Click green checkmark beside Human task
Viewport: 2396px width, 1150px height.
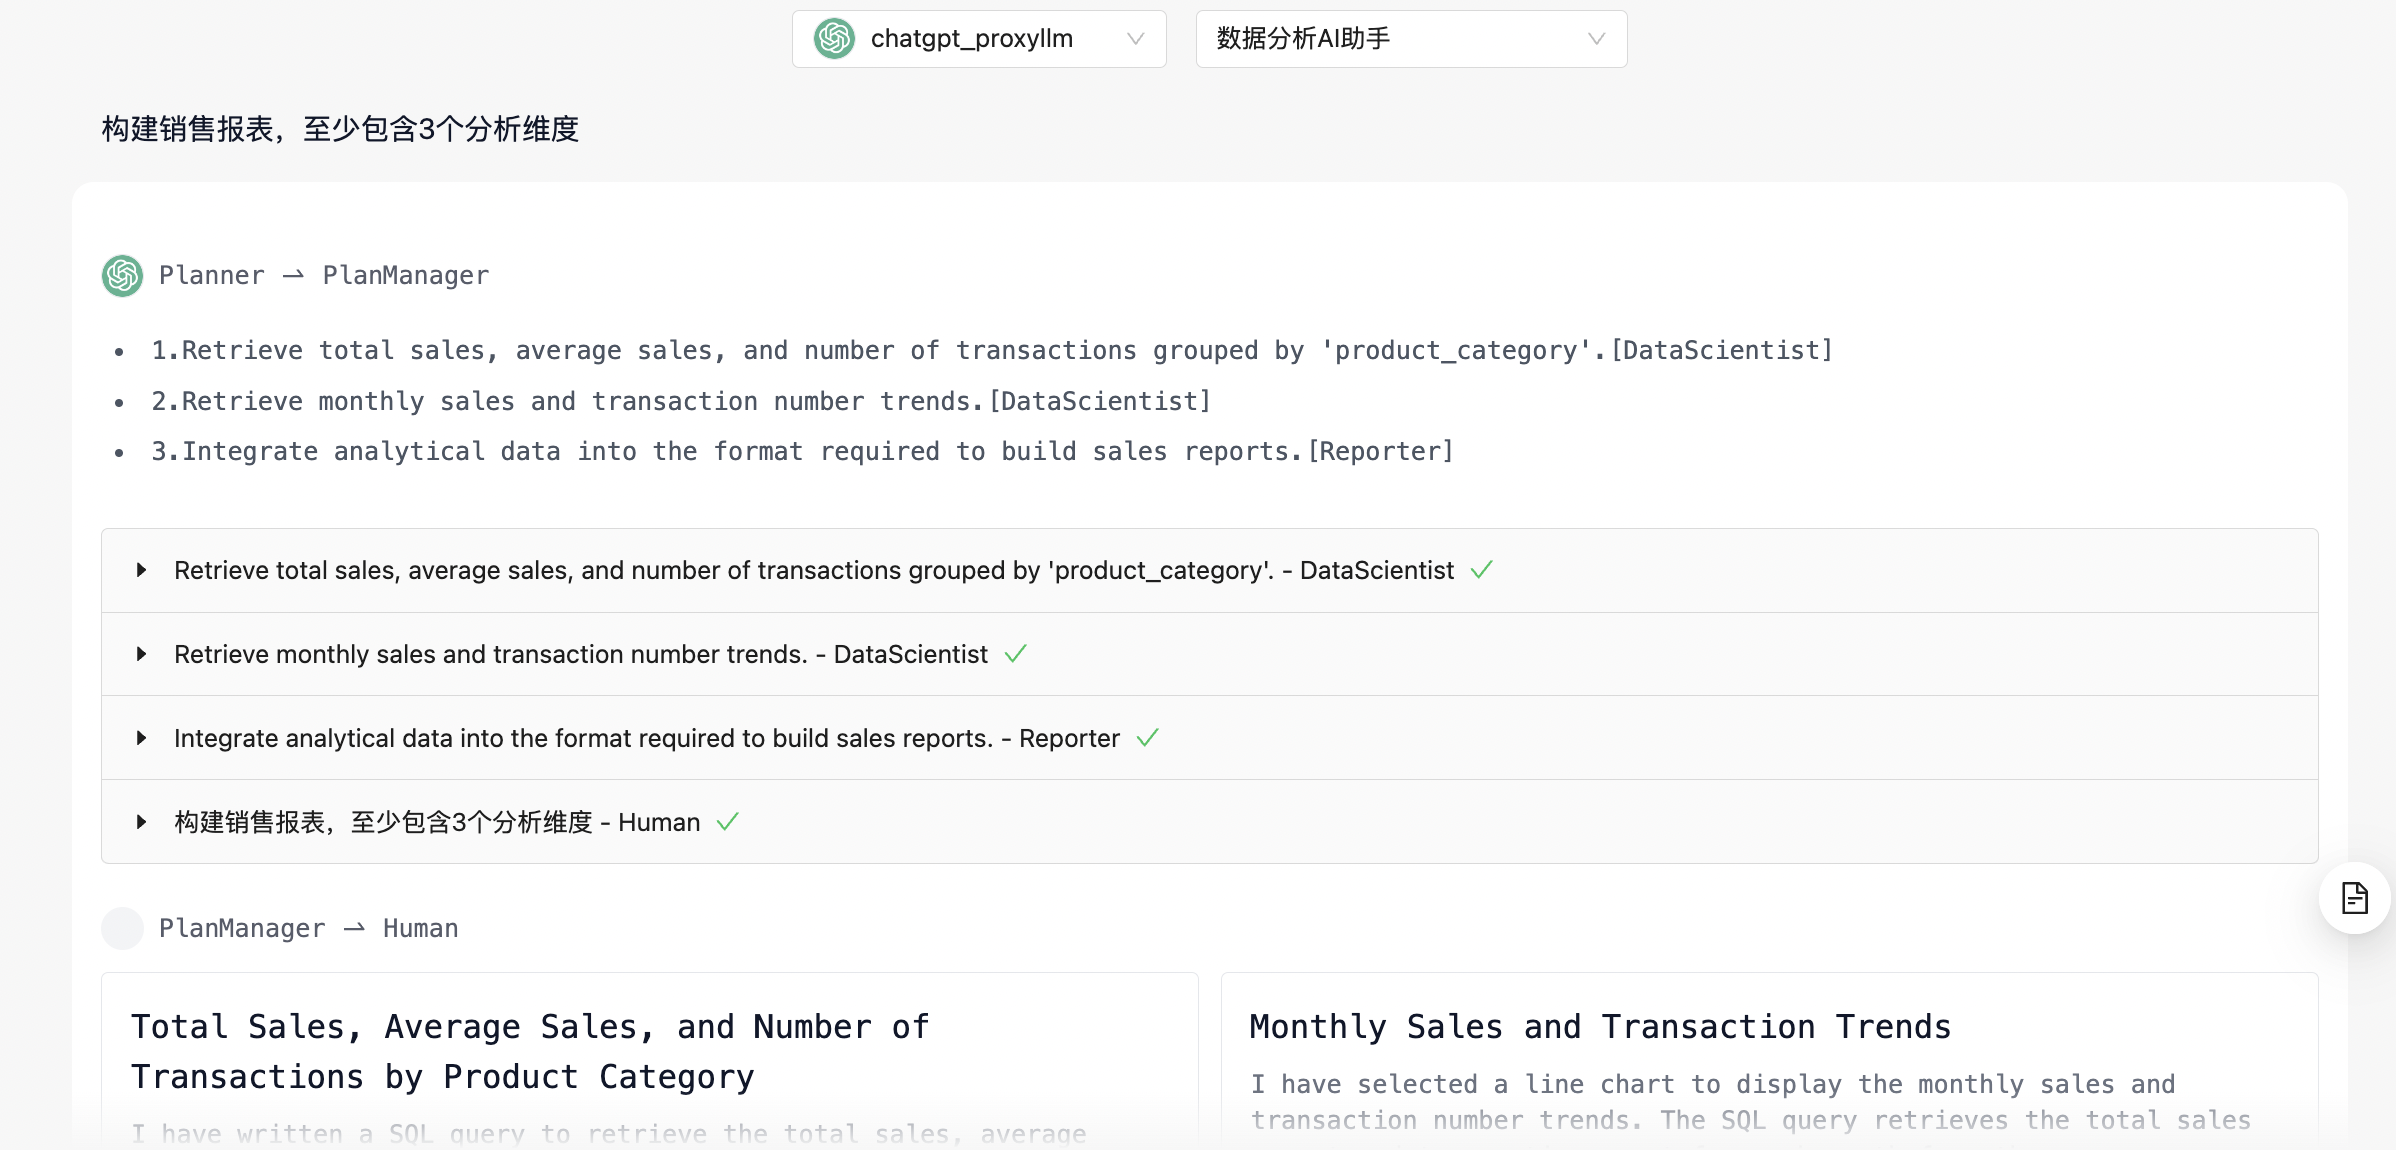point(728,822)
